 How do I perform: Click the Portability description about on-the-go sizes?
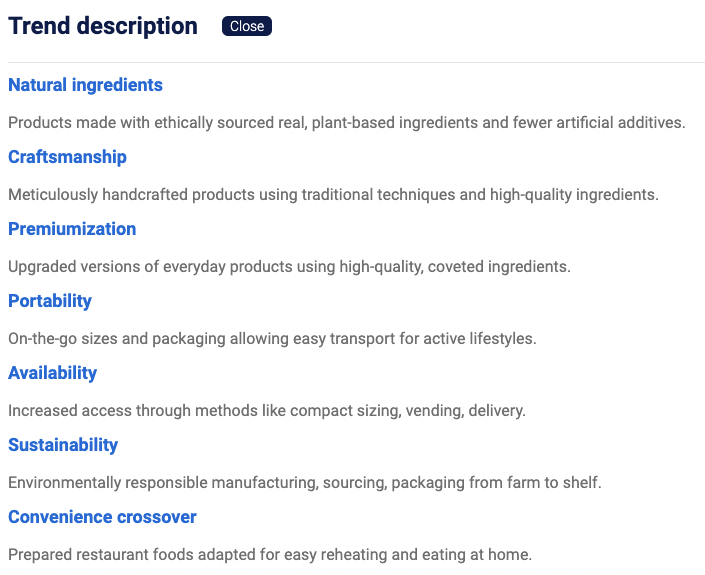coord(272,339)
